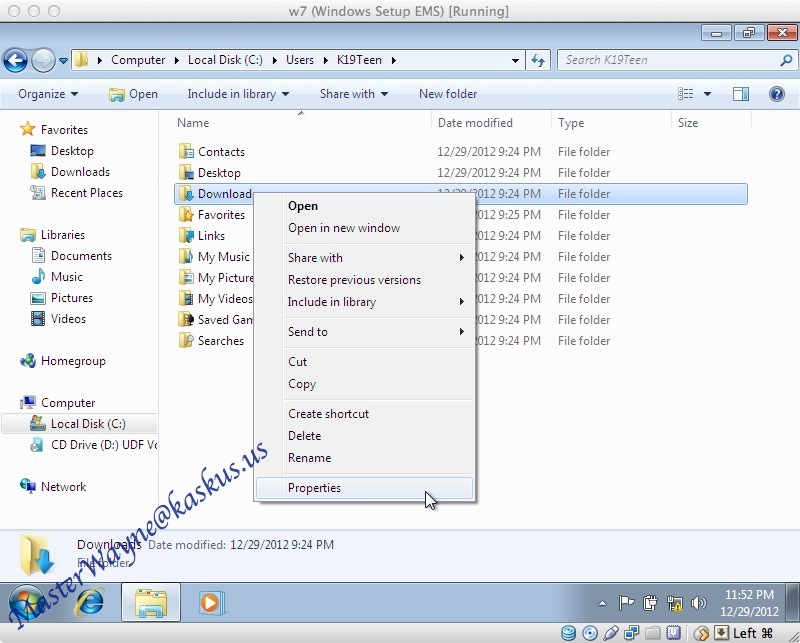Select Documents library in sidebar
The width and height of the screenshot is (800, 643).
click(71, 256)
